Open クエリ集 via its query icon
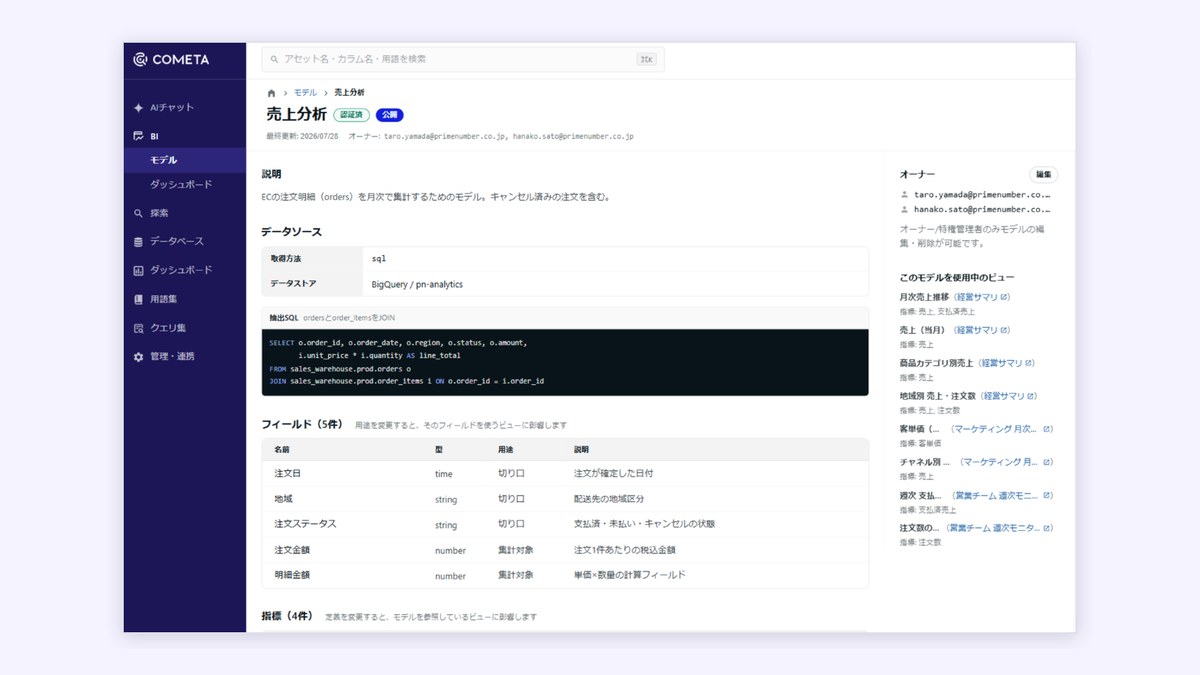 click(139, 328)
